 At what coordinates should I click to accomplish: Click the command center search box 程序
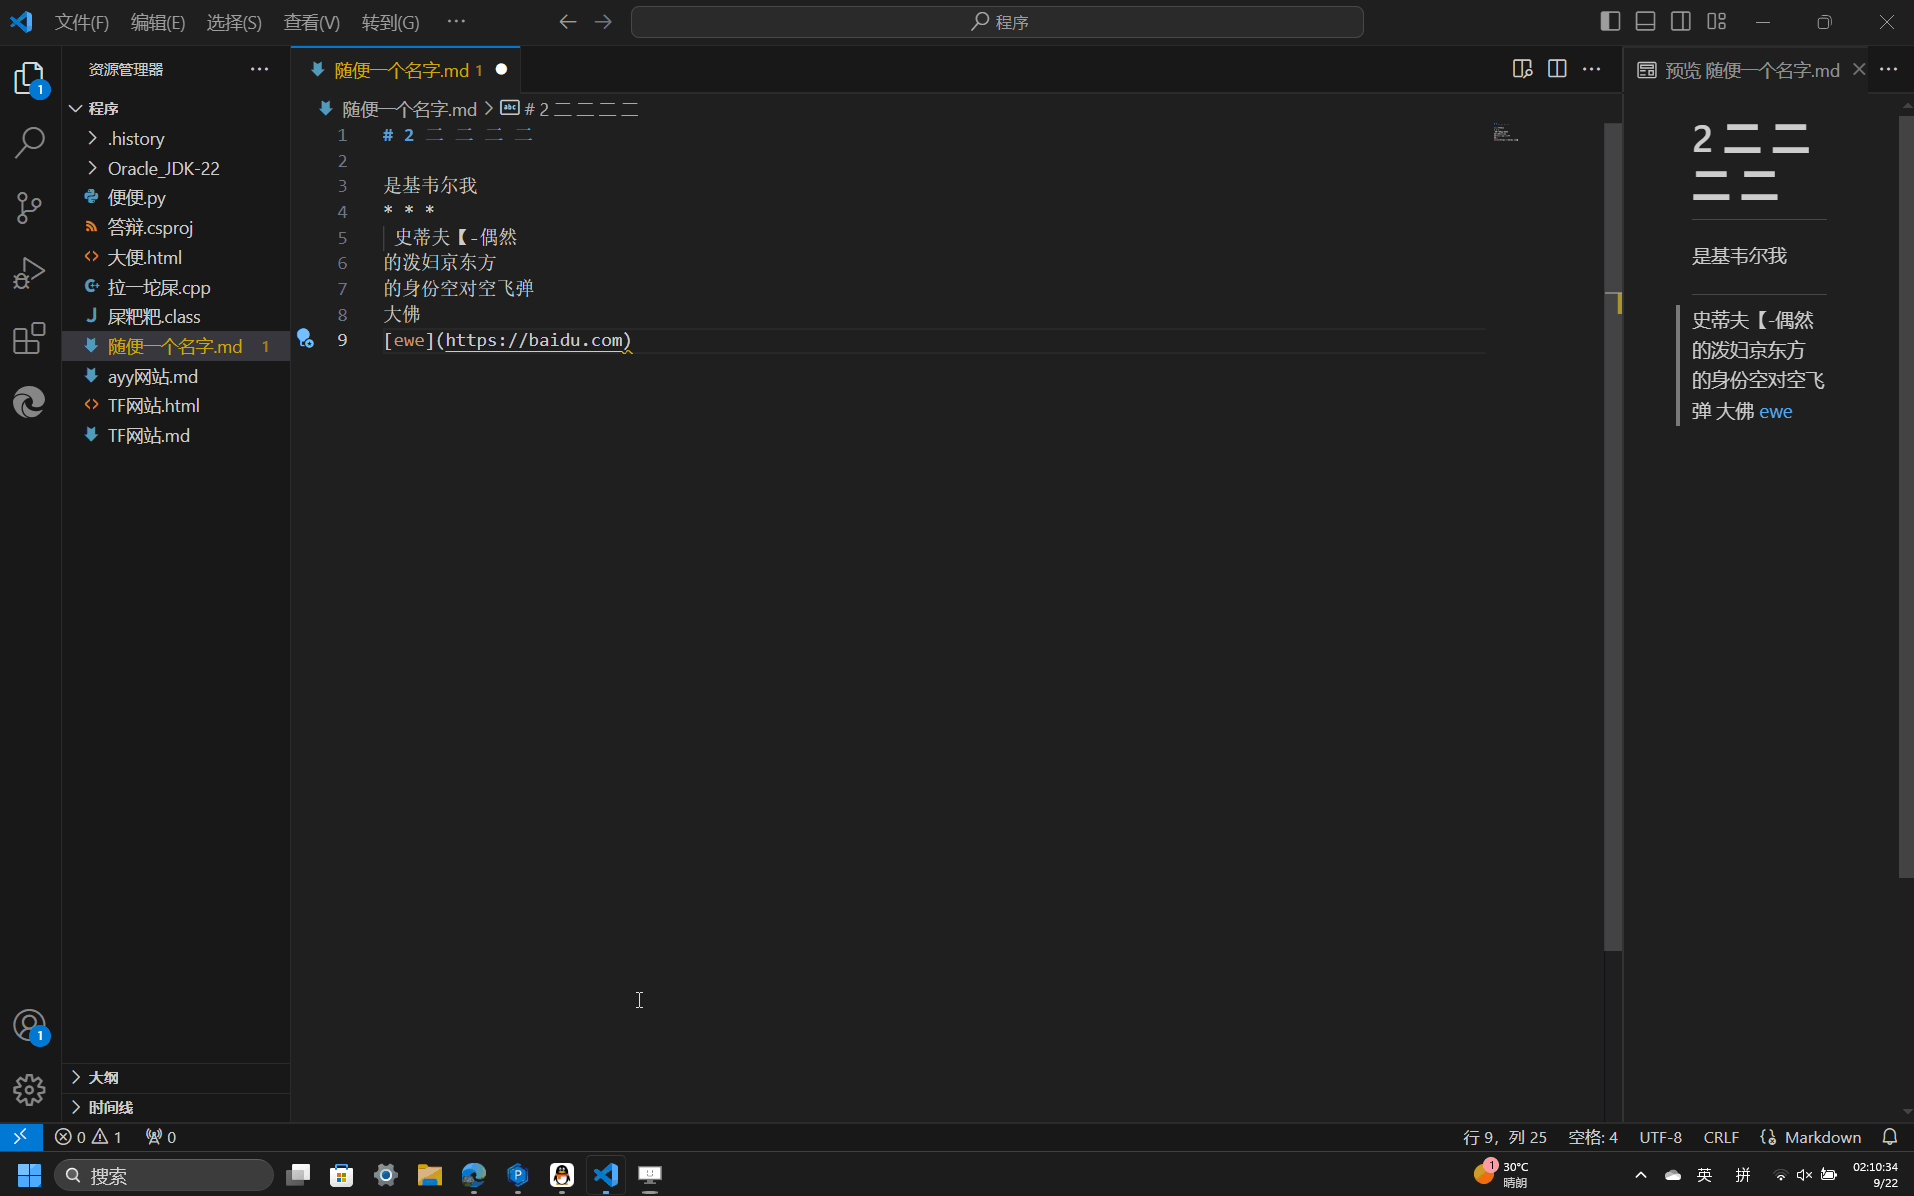point(997,22)
